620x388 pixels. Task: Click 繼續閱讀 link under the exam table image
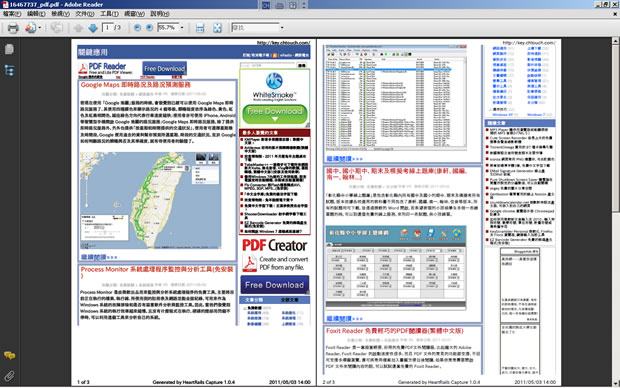point(344,318)
